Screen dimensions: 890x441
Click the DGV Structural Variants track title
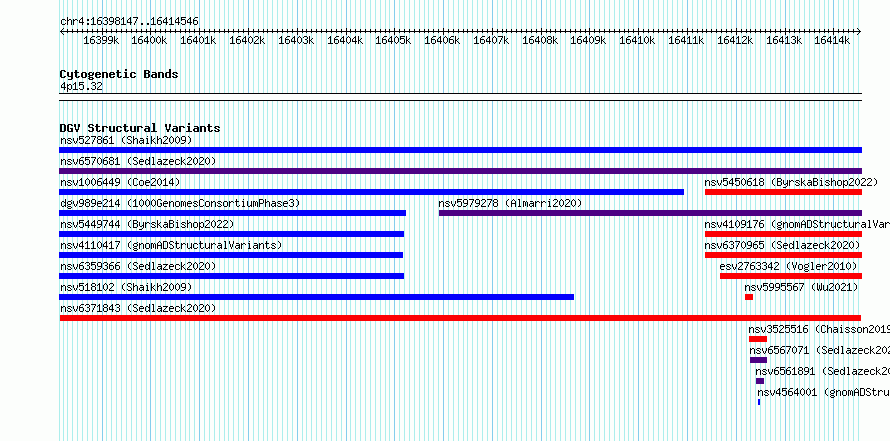[140, 128]
